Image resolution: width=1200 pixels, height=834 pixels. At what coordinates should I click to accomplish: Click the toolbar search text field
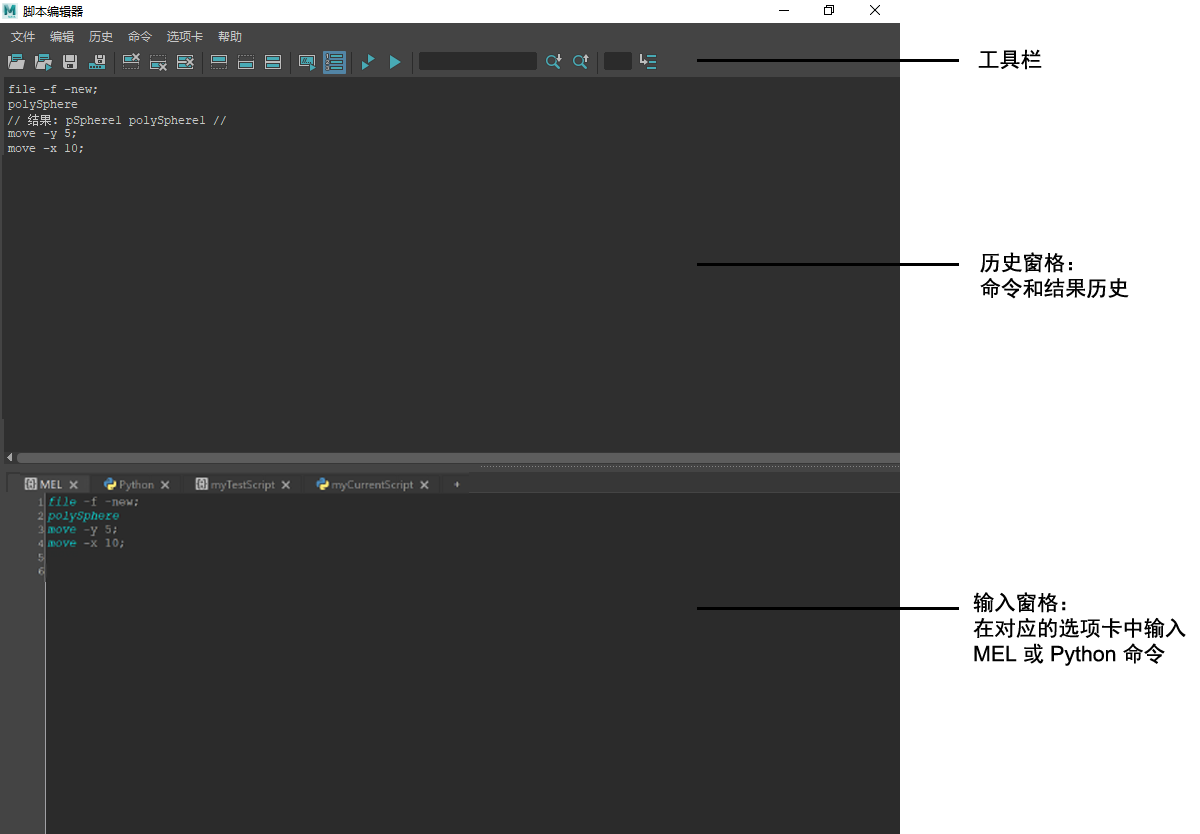pos(478,62)
